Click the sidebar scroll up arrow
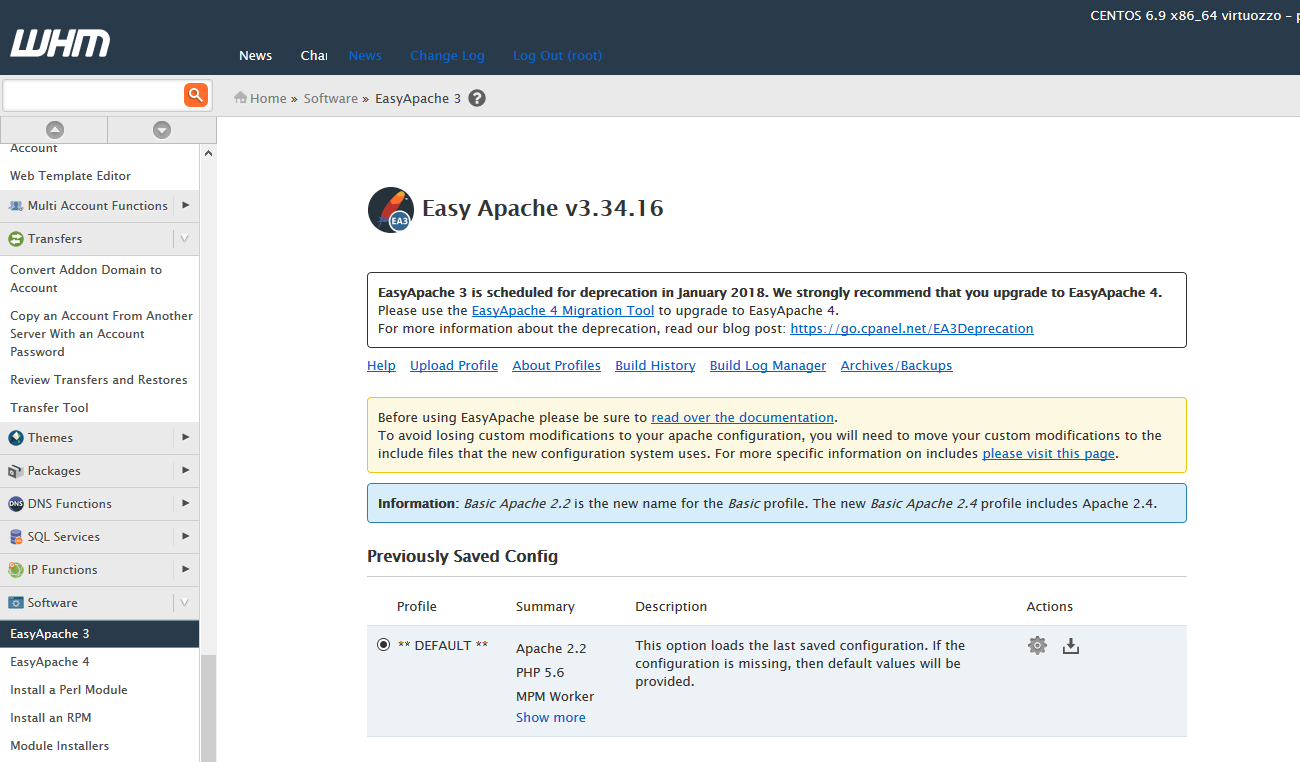Image resolution: width=1300 pixels, height=762 pixels. click(209, 154)
